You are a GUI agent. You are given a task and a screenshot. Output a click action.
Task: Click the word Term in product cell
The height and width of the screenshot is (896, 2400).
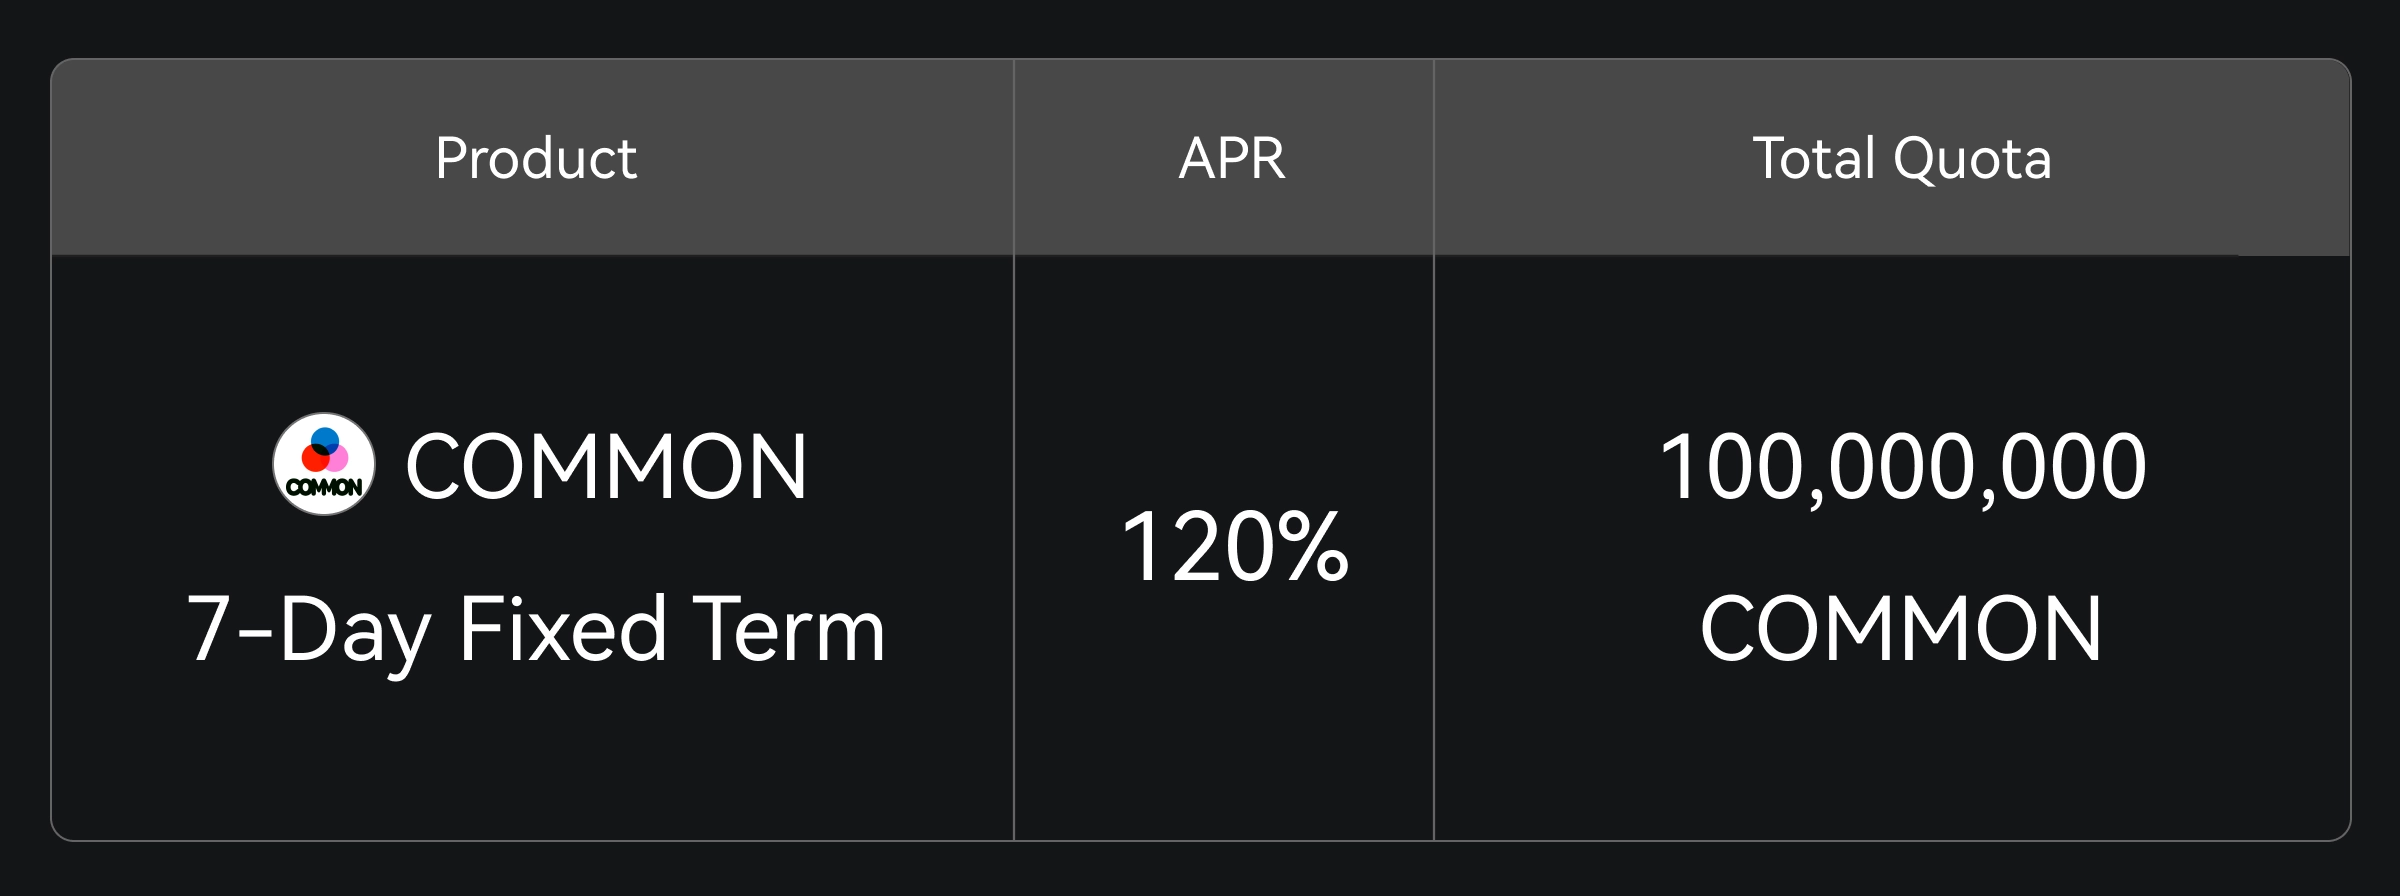click(788, 629)
